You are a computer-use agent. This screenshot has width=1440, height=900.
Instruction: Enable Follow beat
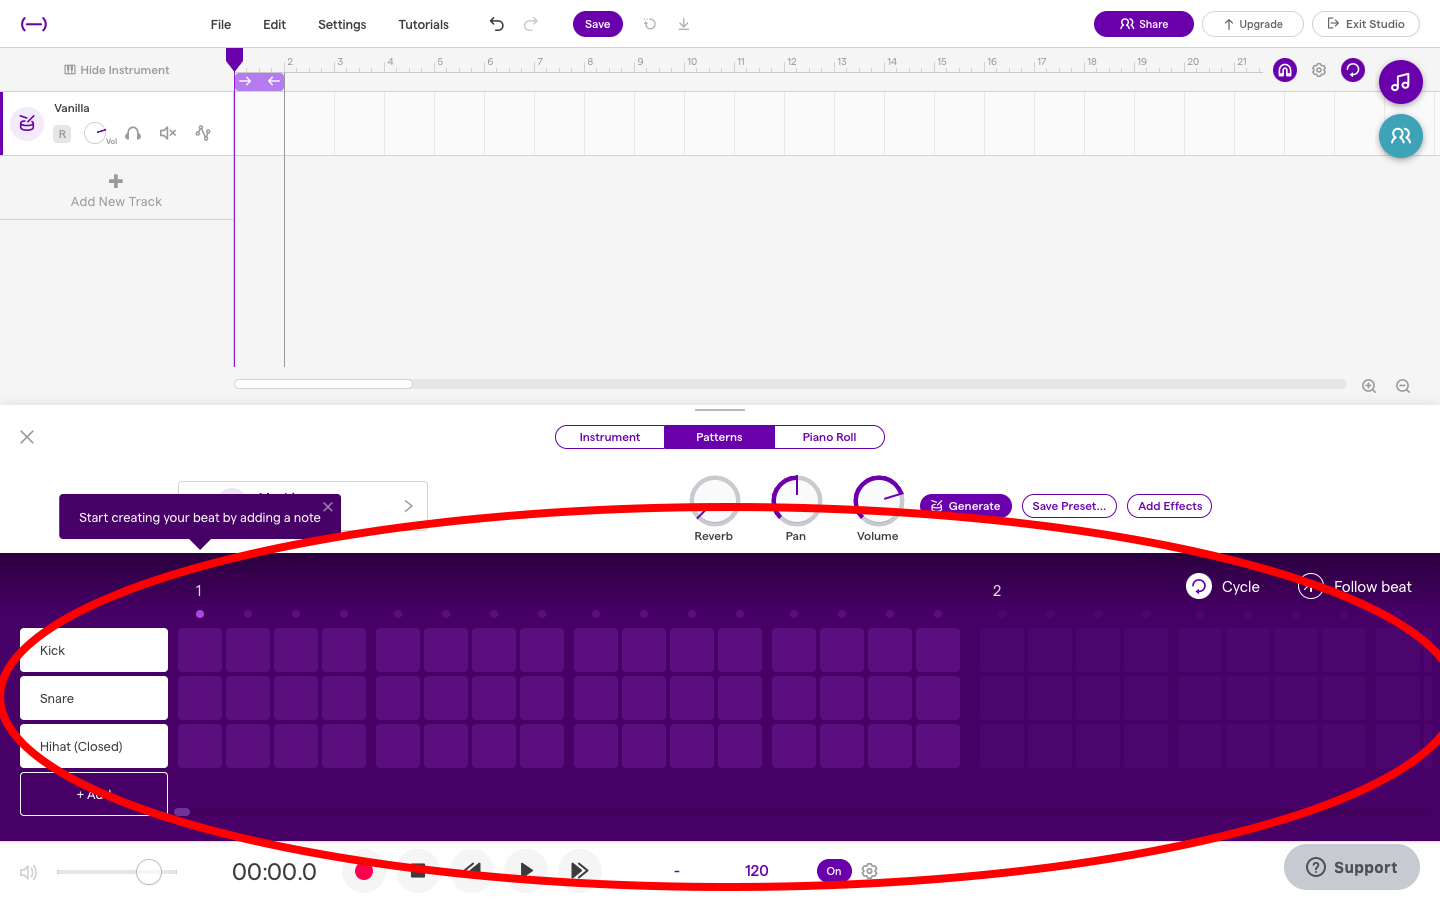pyautogui.click(x=1310, y=587)
